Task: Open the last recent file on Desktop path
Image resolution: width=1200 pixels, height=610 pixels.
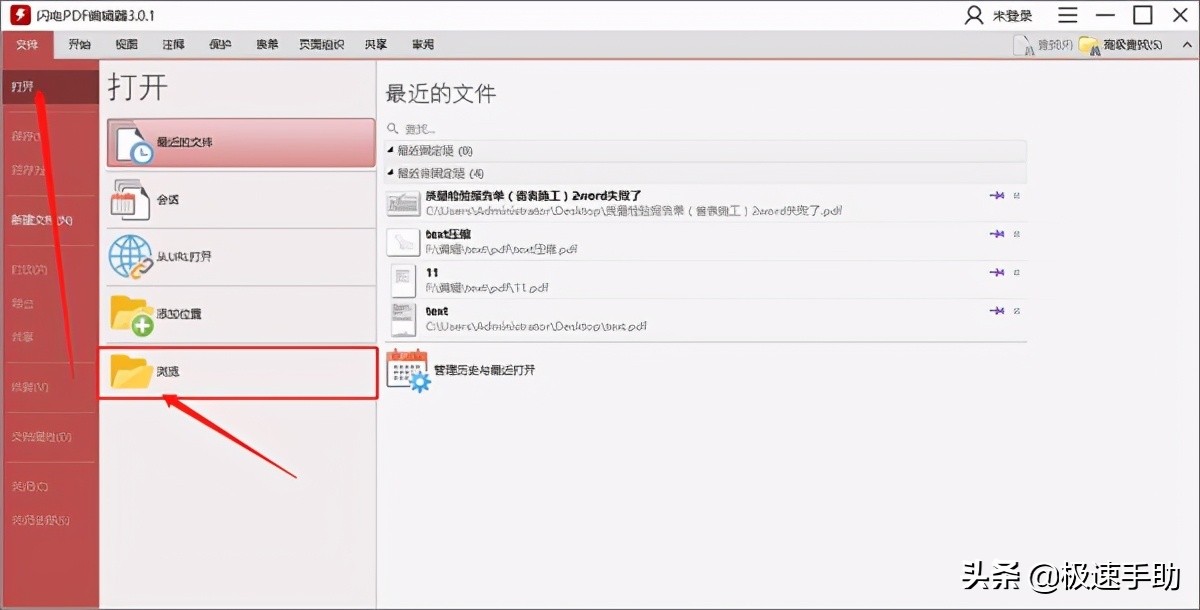Action: pyautogui.click(x=705, y=318)
